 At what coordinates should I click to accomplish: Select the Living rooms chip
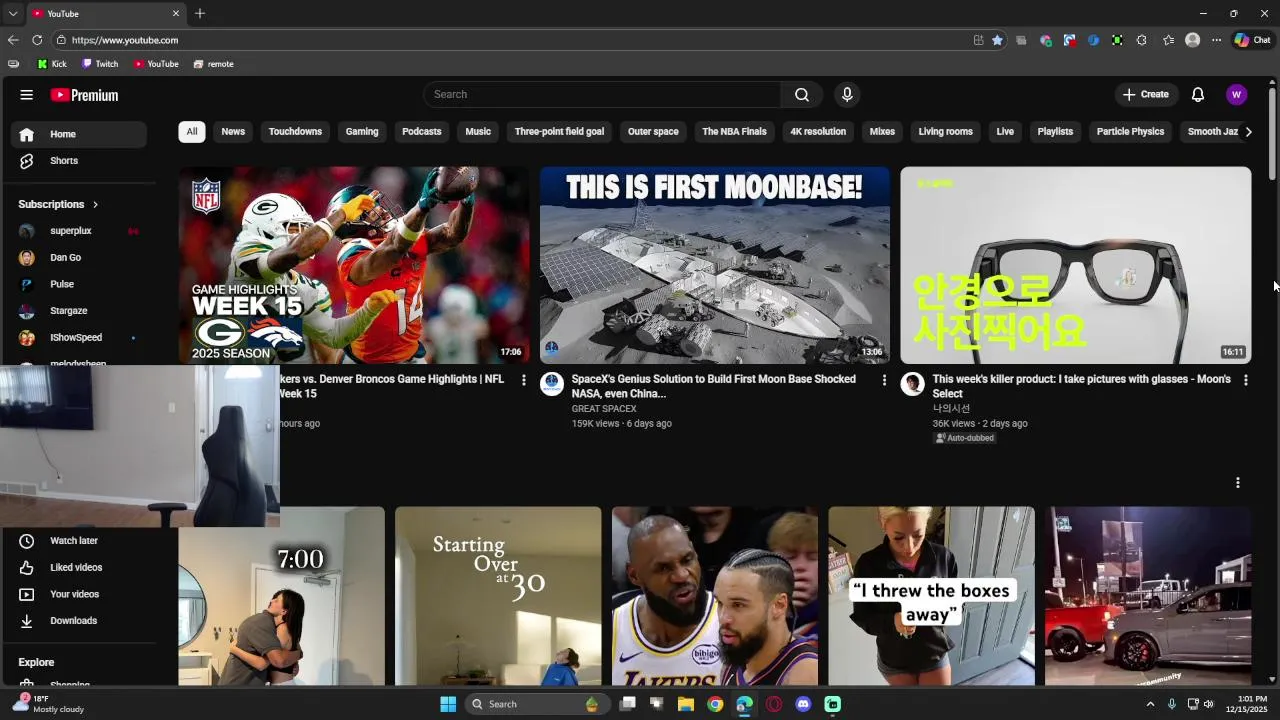[946, 132]
